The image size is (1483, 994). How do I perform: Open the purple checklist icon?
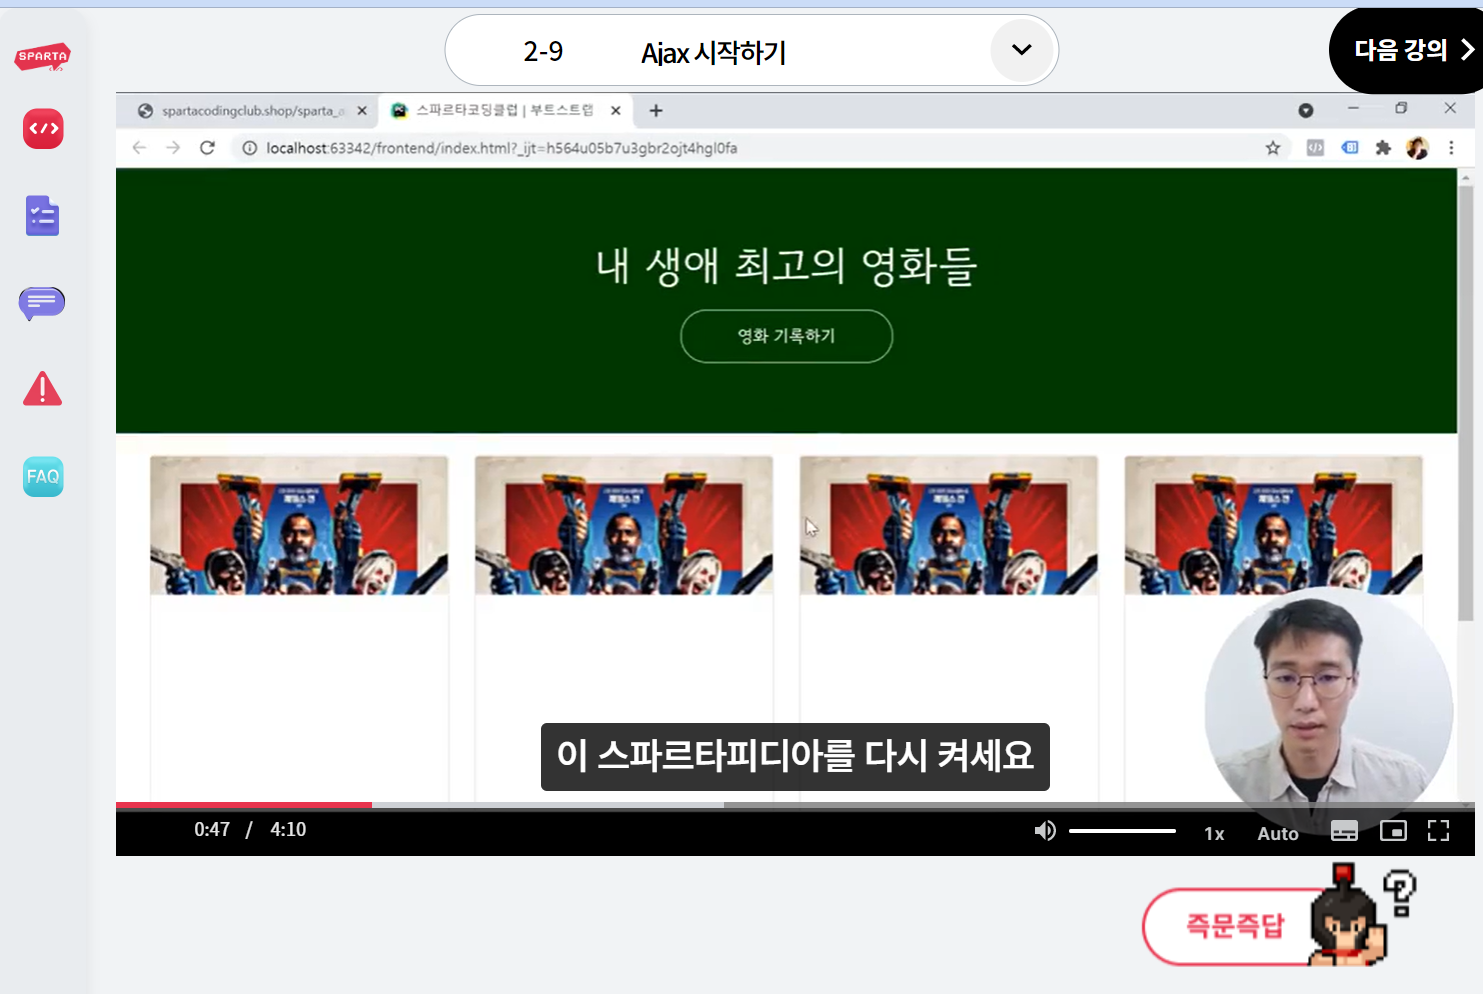click(x=42, y=215)
